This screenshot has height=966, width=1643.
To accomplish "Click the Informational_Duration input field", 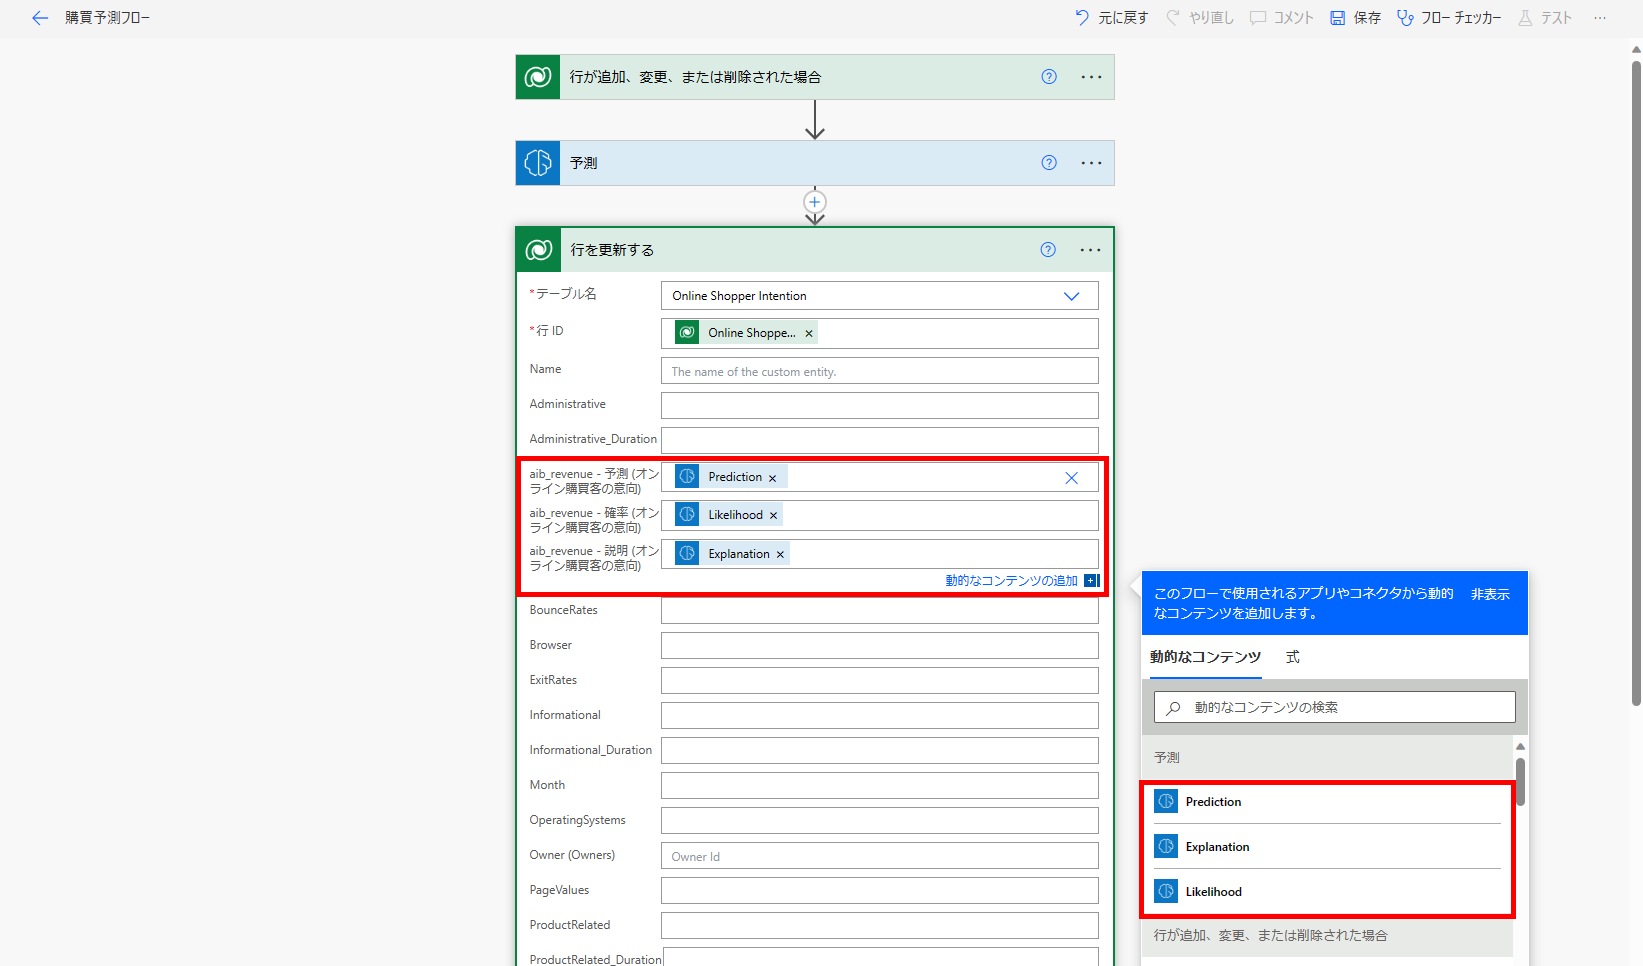I will (880, 750).
